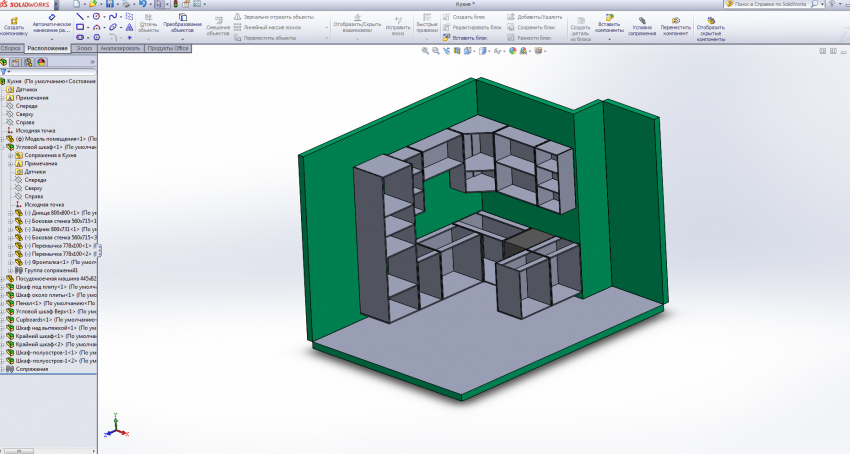Image resolution: width=850 pixels, height=454 pixels.
Task: Open the FeatureManager design tree tab icon
Action: [x=4, y=62]
